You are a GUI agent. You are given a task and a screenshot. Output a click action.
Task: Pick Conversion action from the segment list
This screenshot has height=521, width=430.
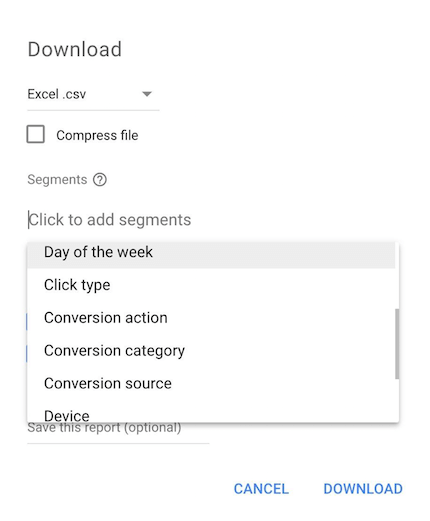coord(211,318)
